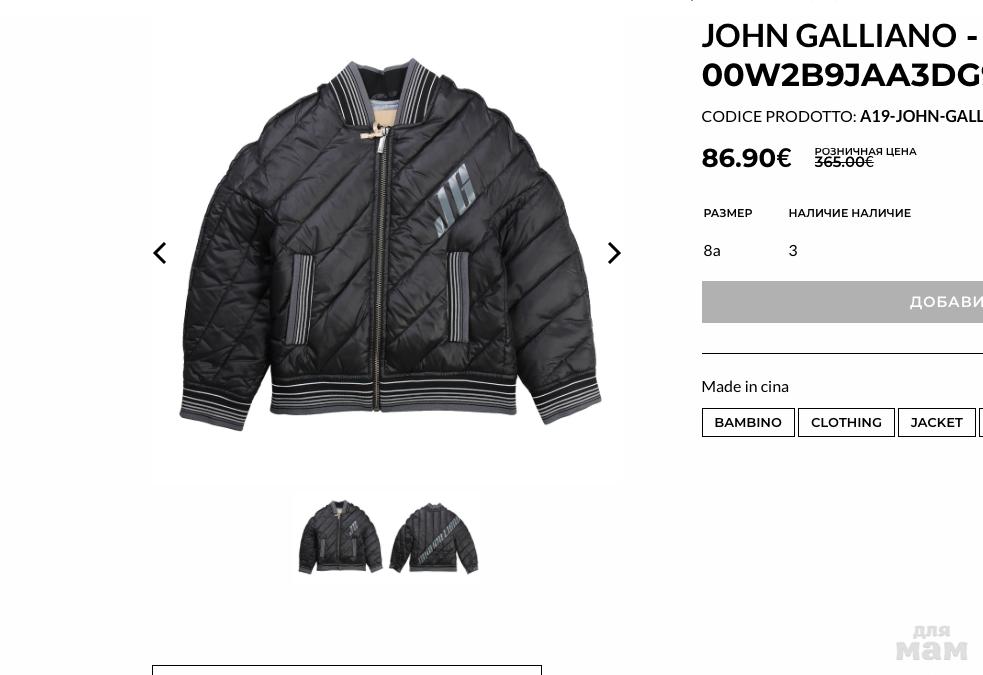The image size is (983, 675).
Task: Click the Made in cina text
Action: click(745, 386)
